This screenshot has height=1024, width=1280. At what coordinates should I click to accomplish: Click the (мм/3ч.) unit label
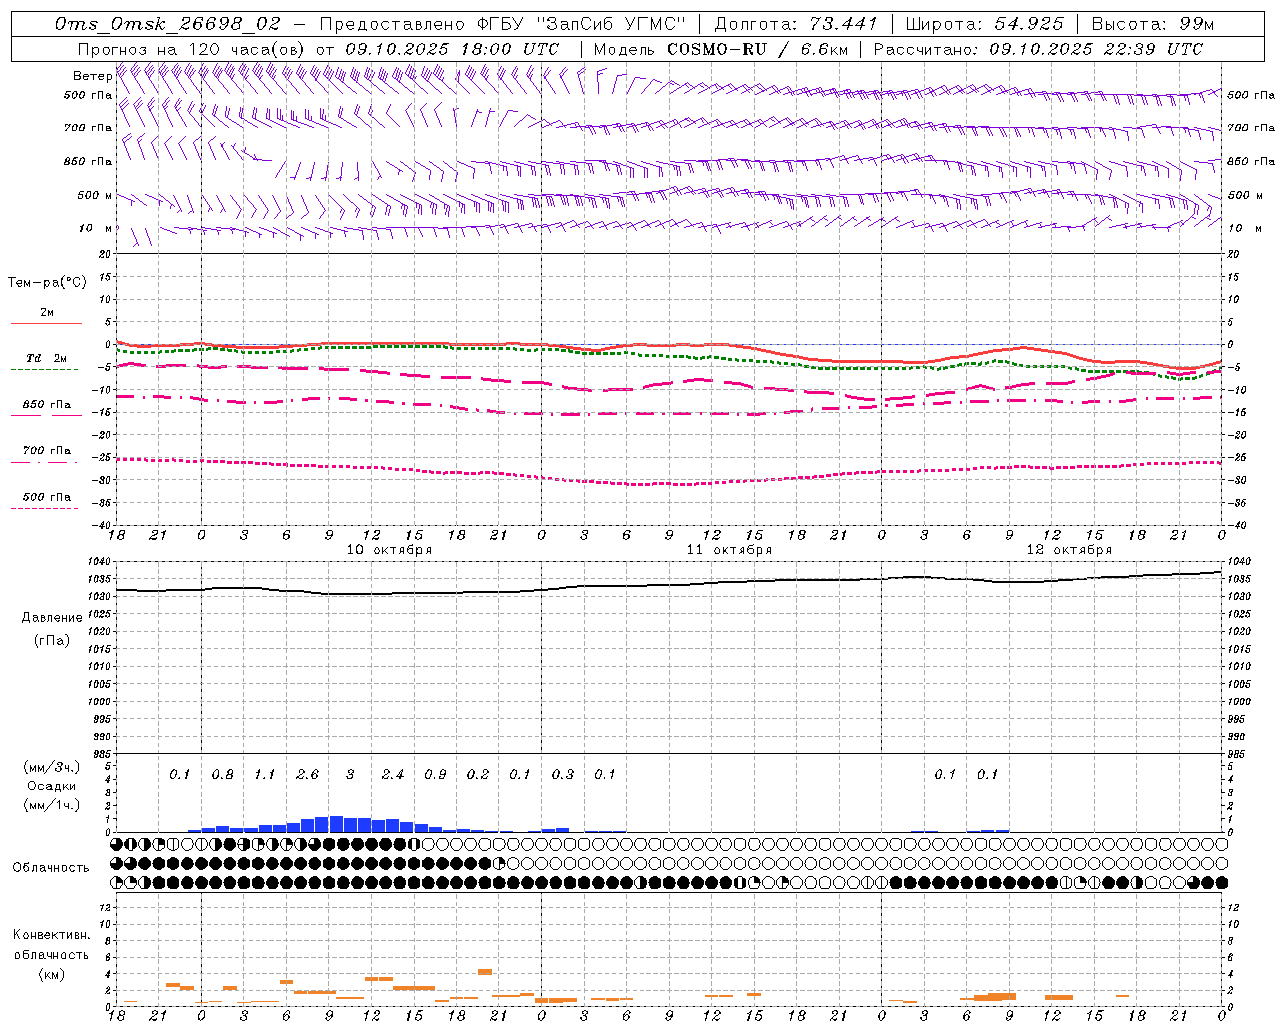52,768
